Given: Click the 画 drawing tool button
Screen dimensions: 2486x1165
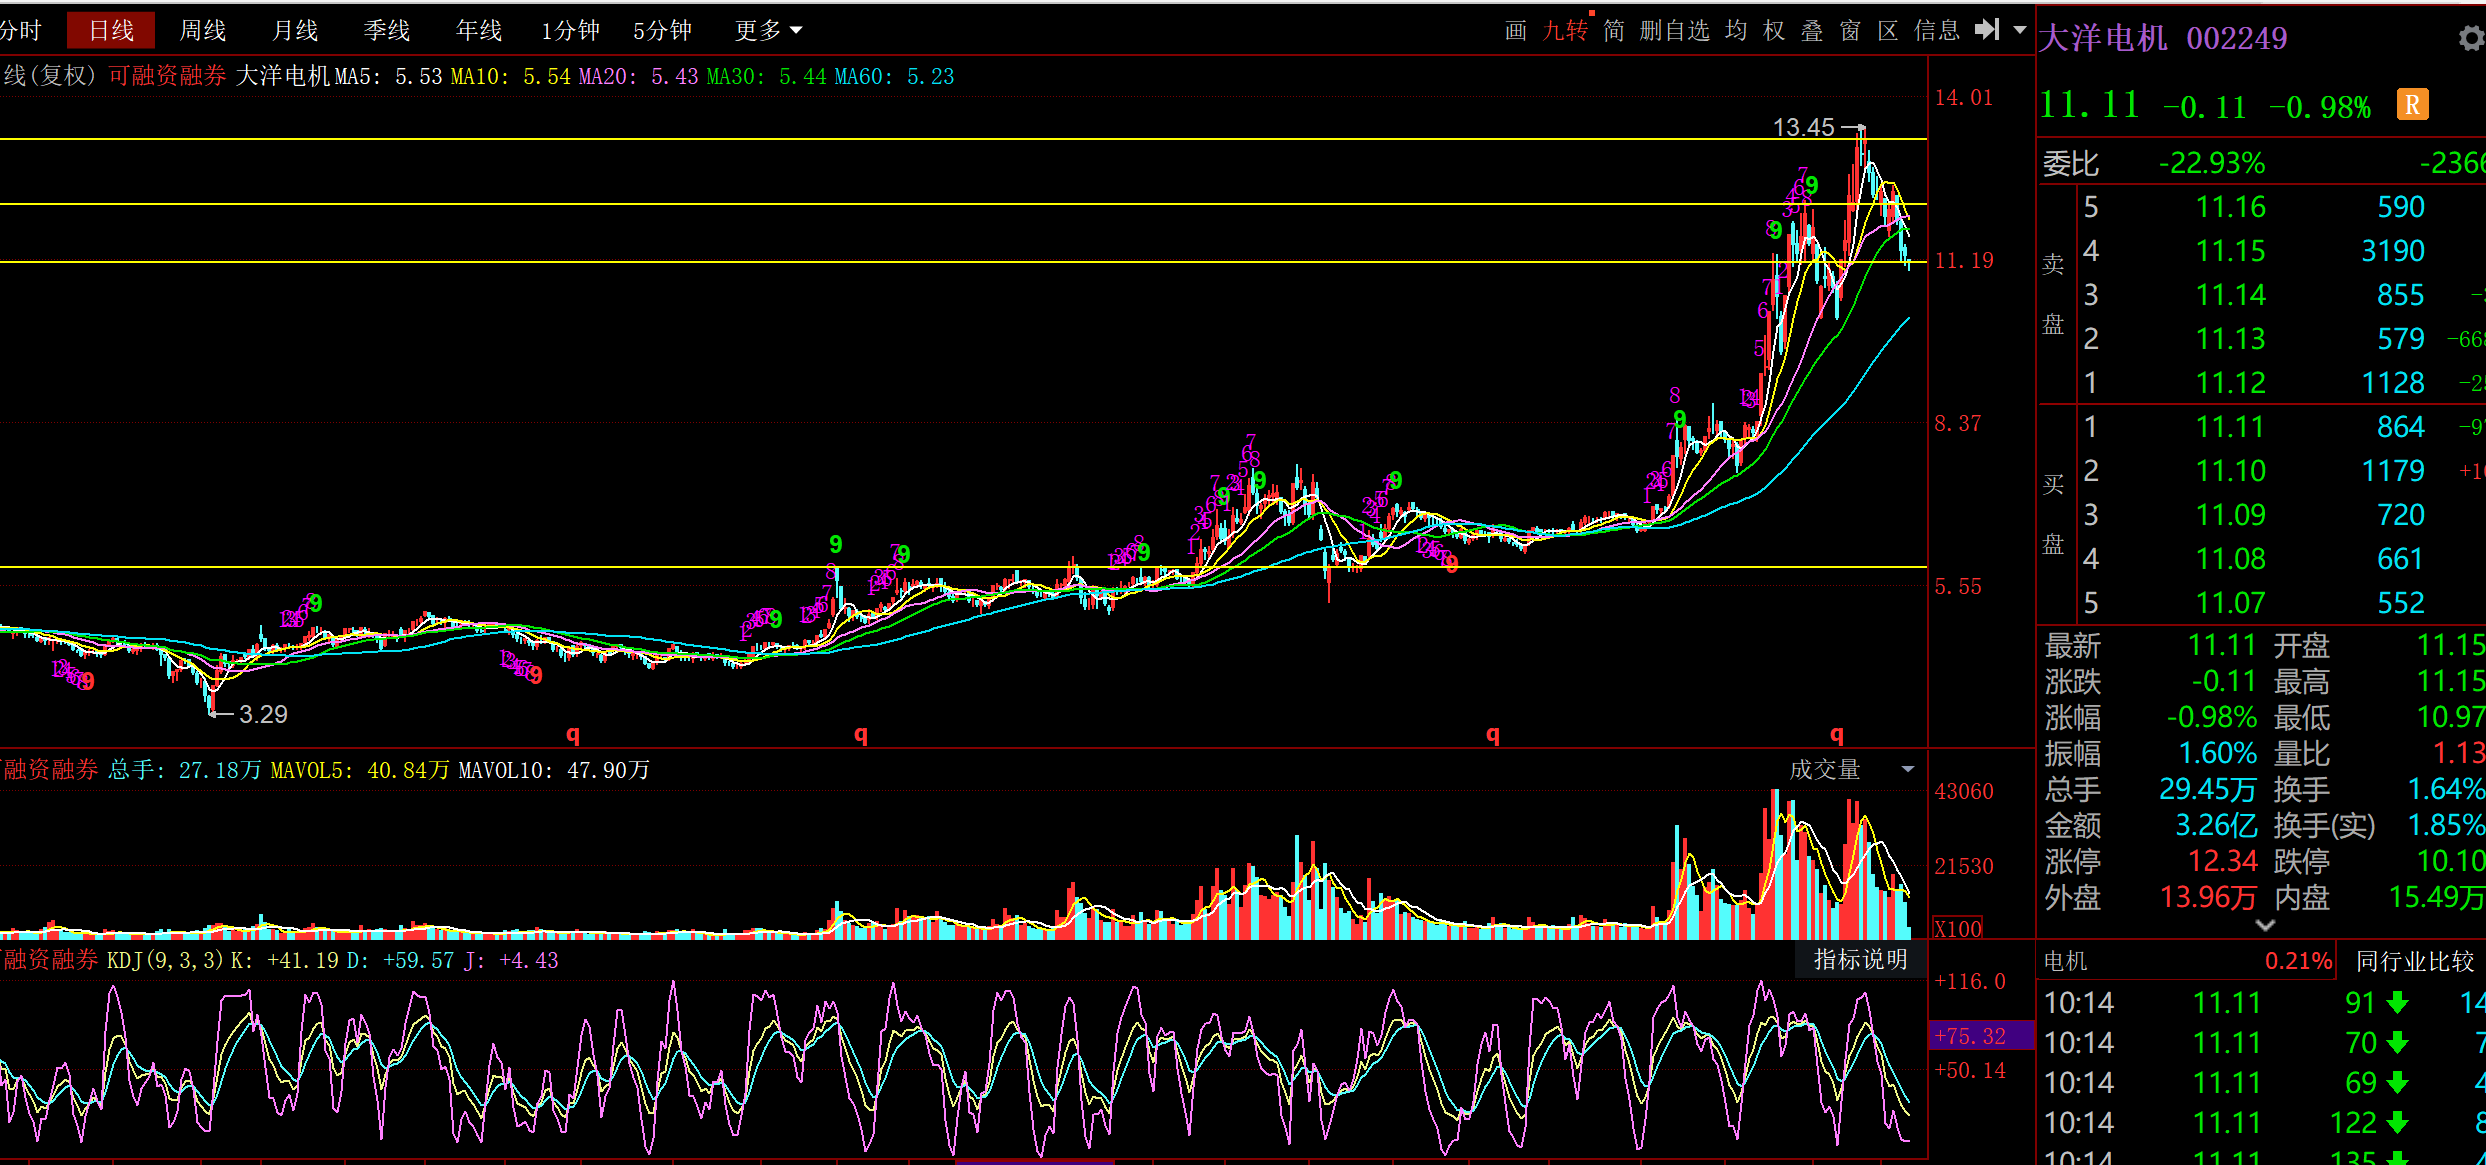Looking at the screenshot, I should click(1515, 30).
